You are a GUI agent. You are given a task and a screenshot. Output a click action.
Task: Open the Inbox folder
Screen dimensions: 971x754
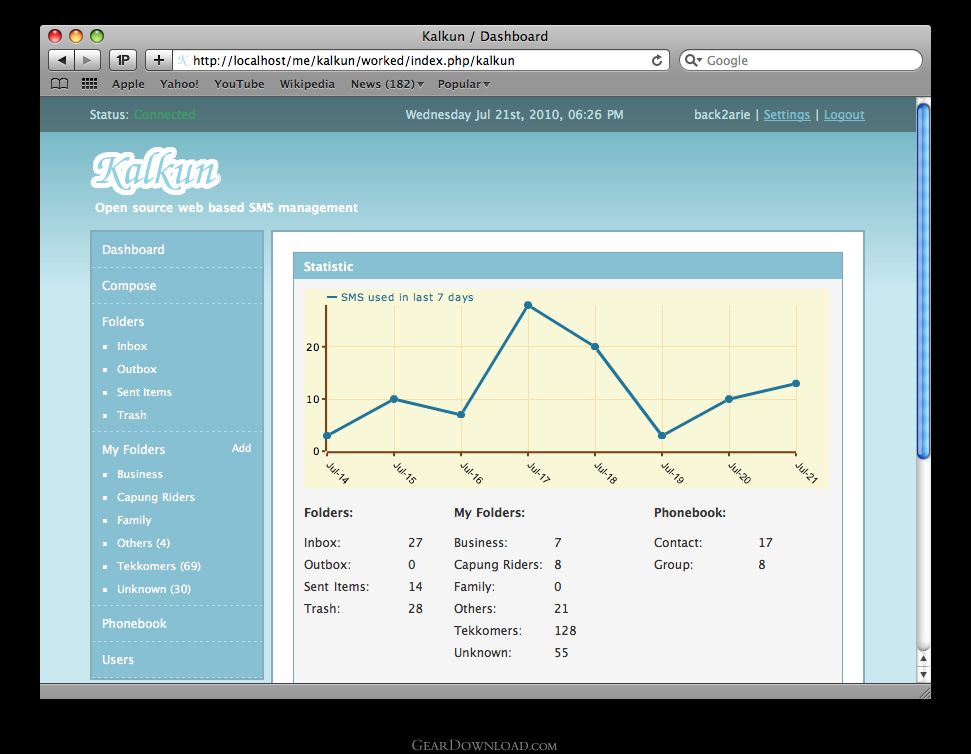pos(132,346)
